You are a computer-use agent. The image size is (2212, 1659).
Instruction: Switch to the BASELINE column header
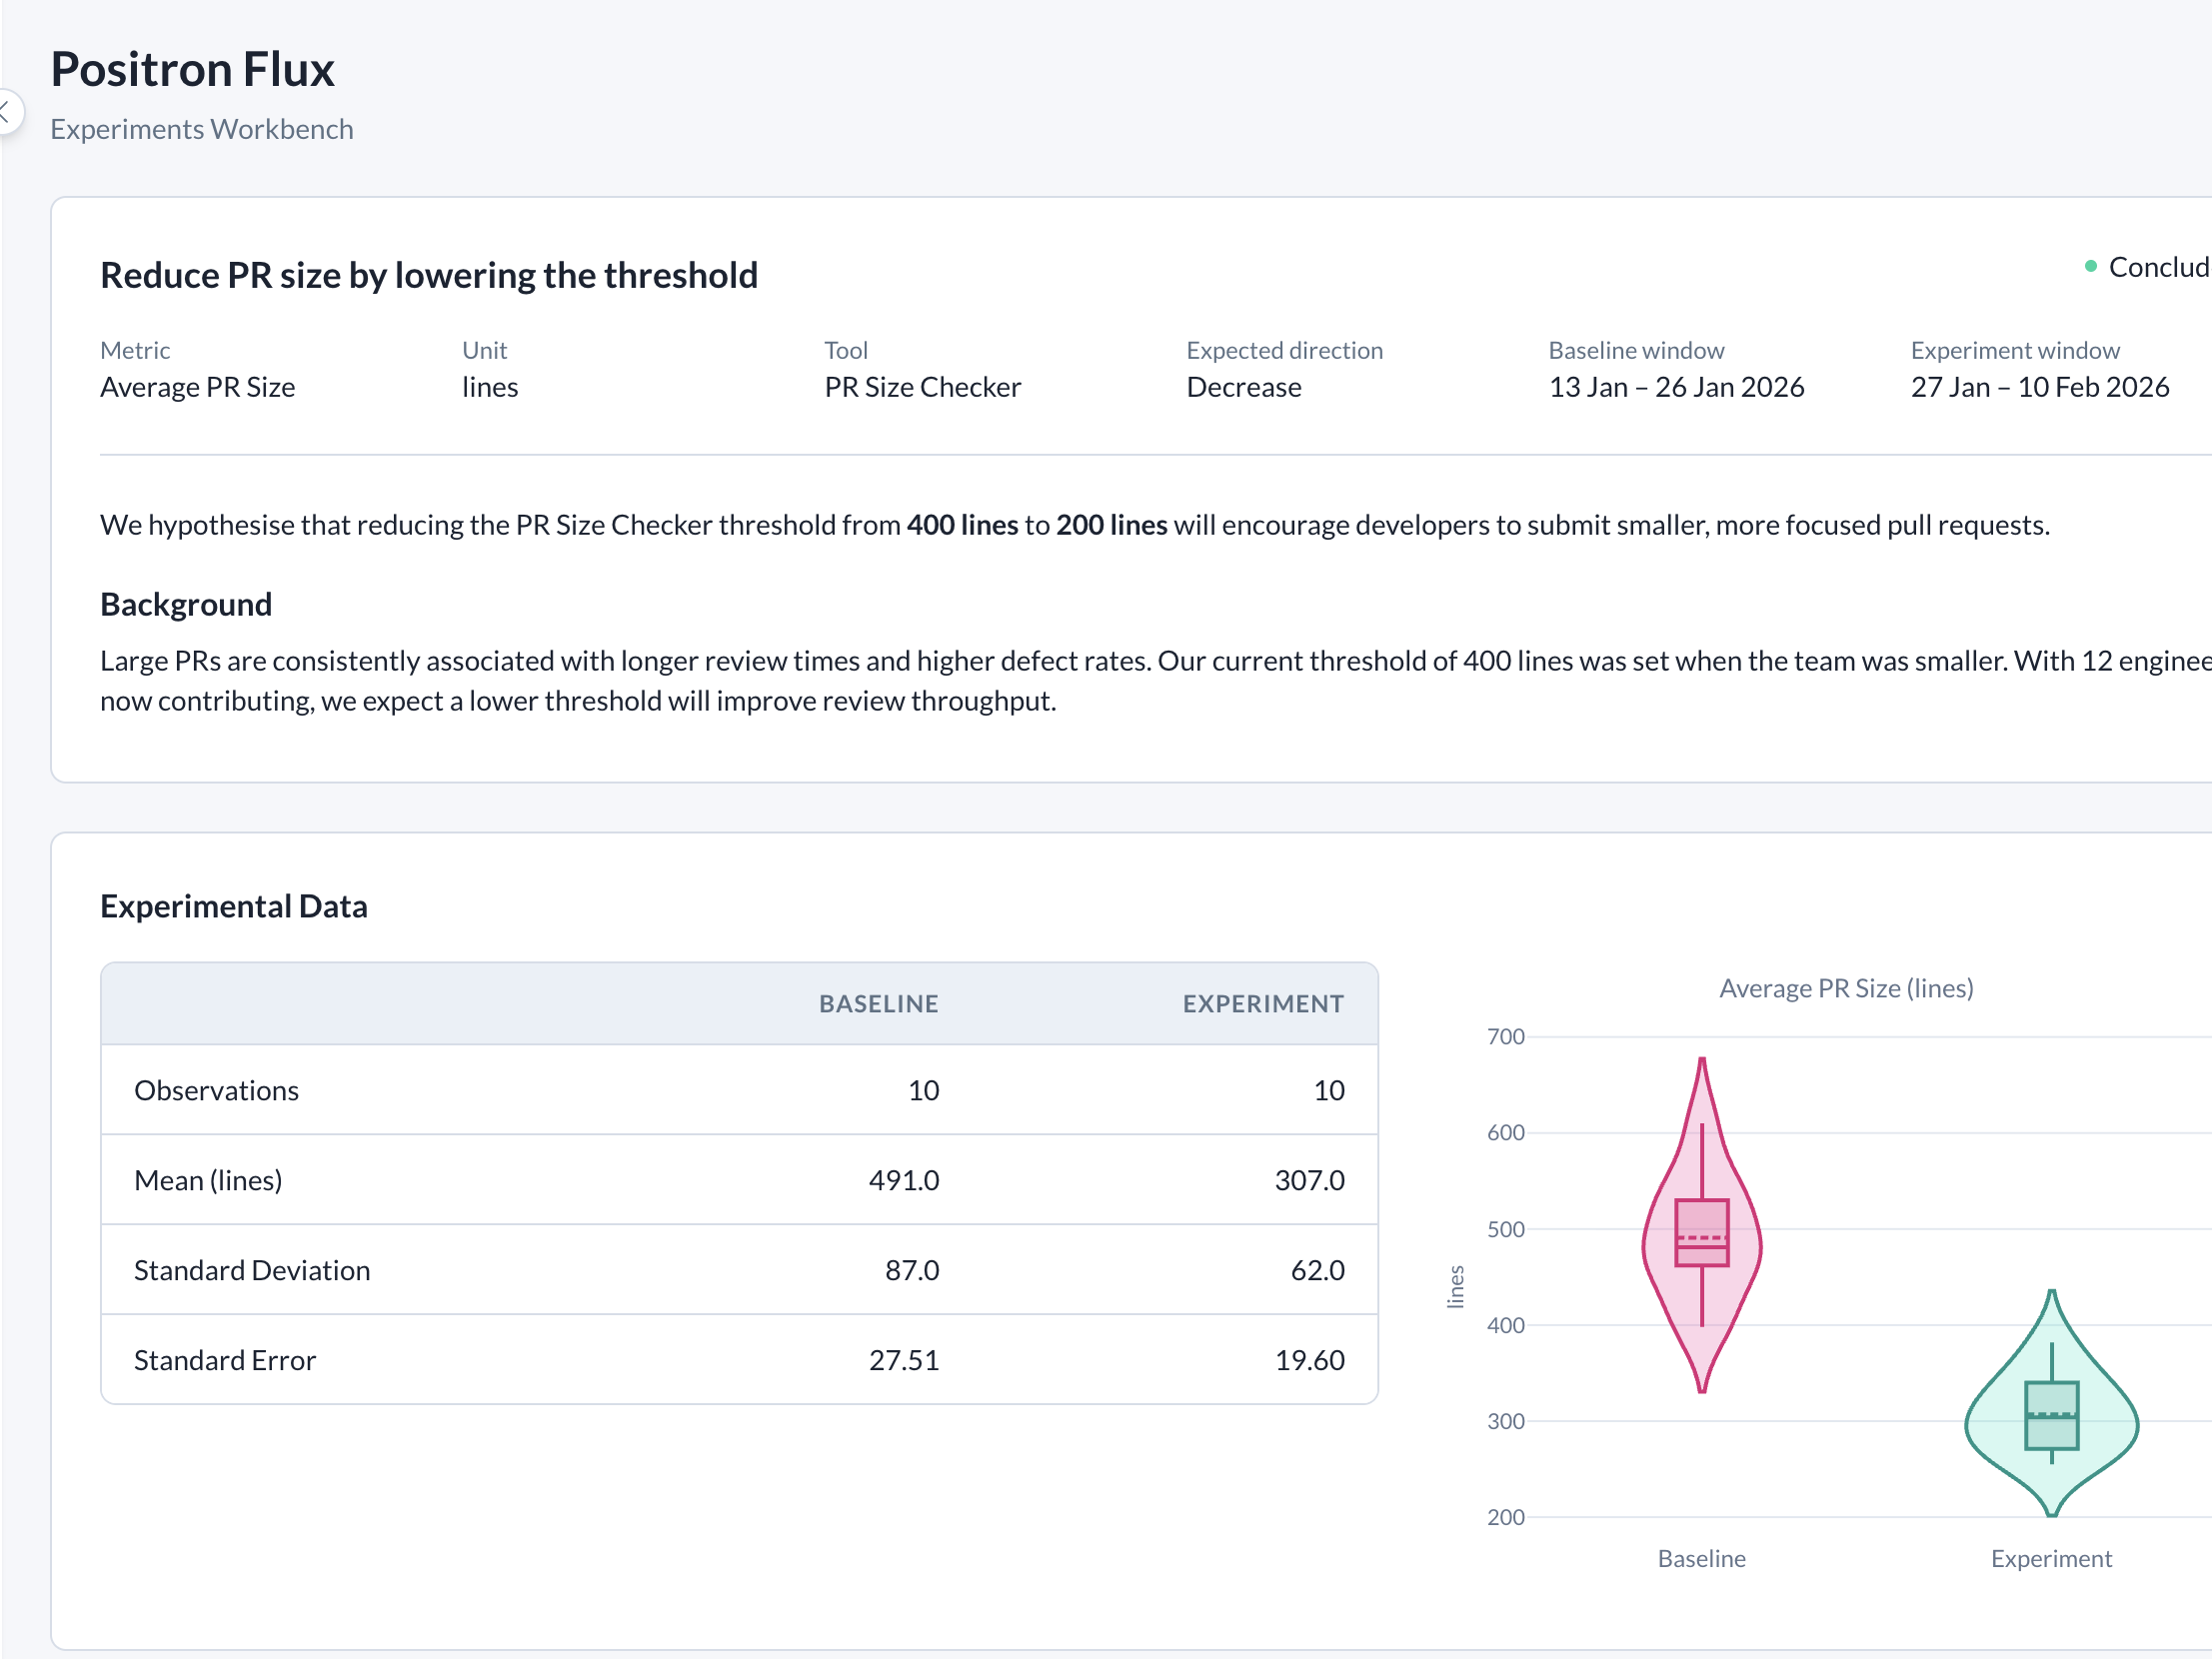pos(878,1003)
